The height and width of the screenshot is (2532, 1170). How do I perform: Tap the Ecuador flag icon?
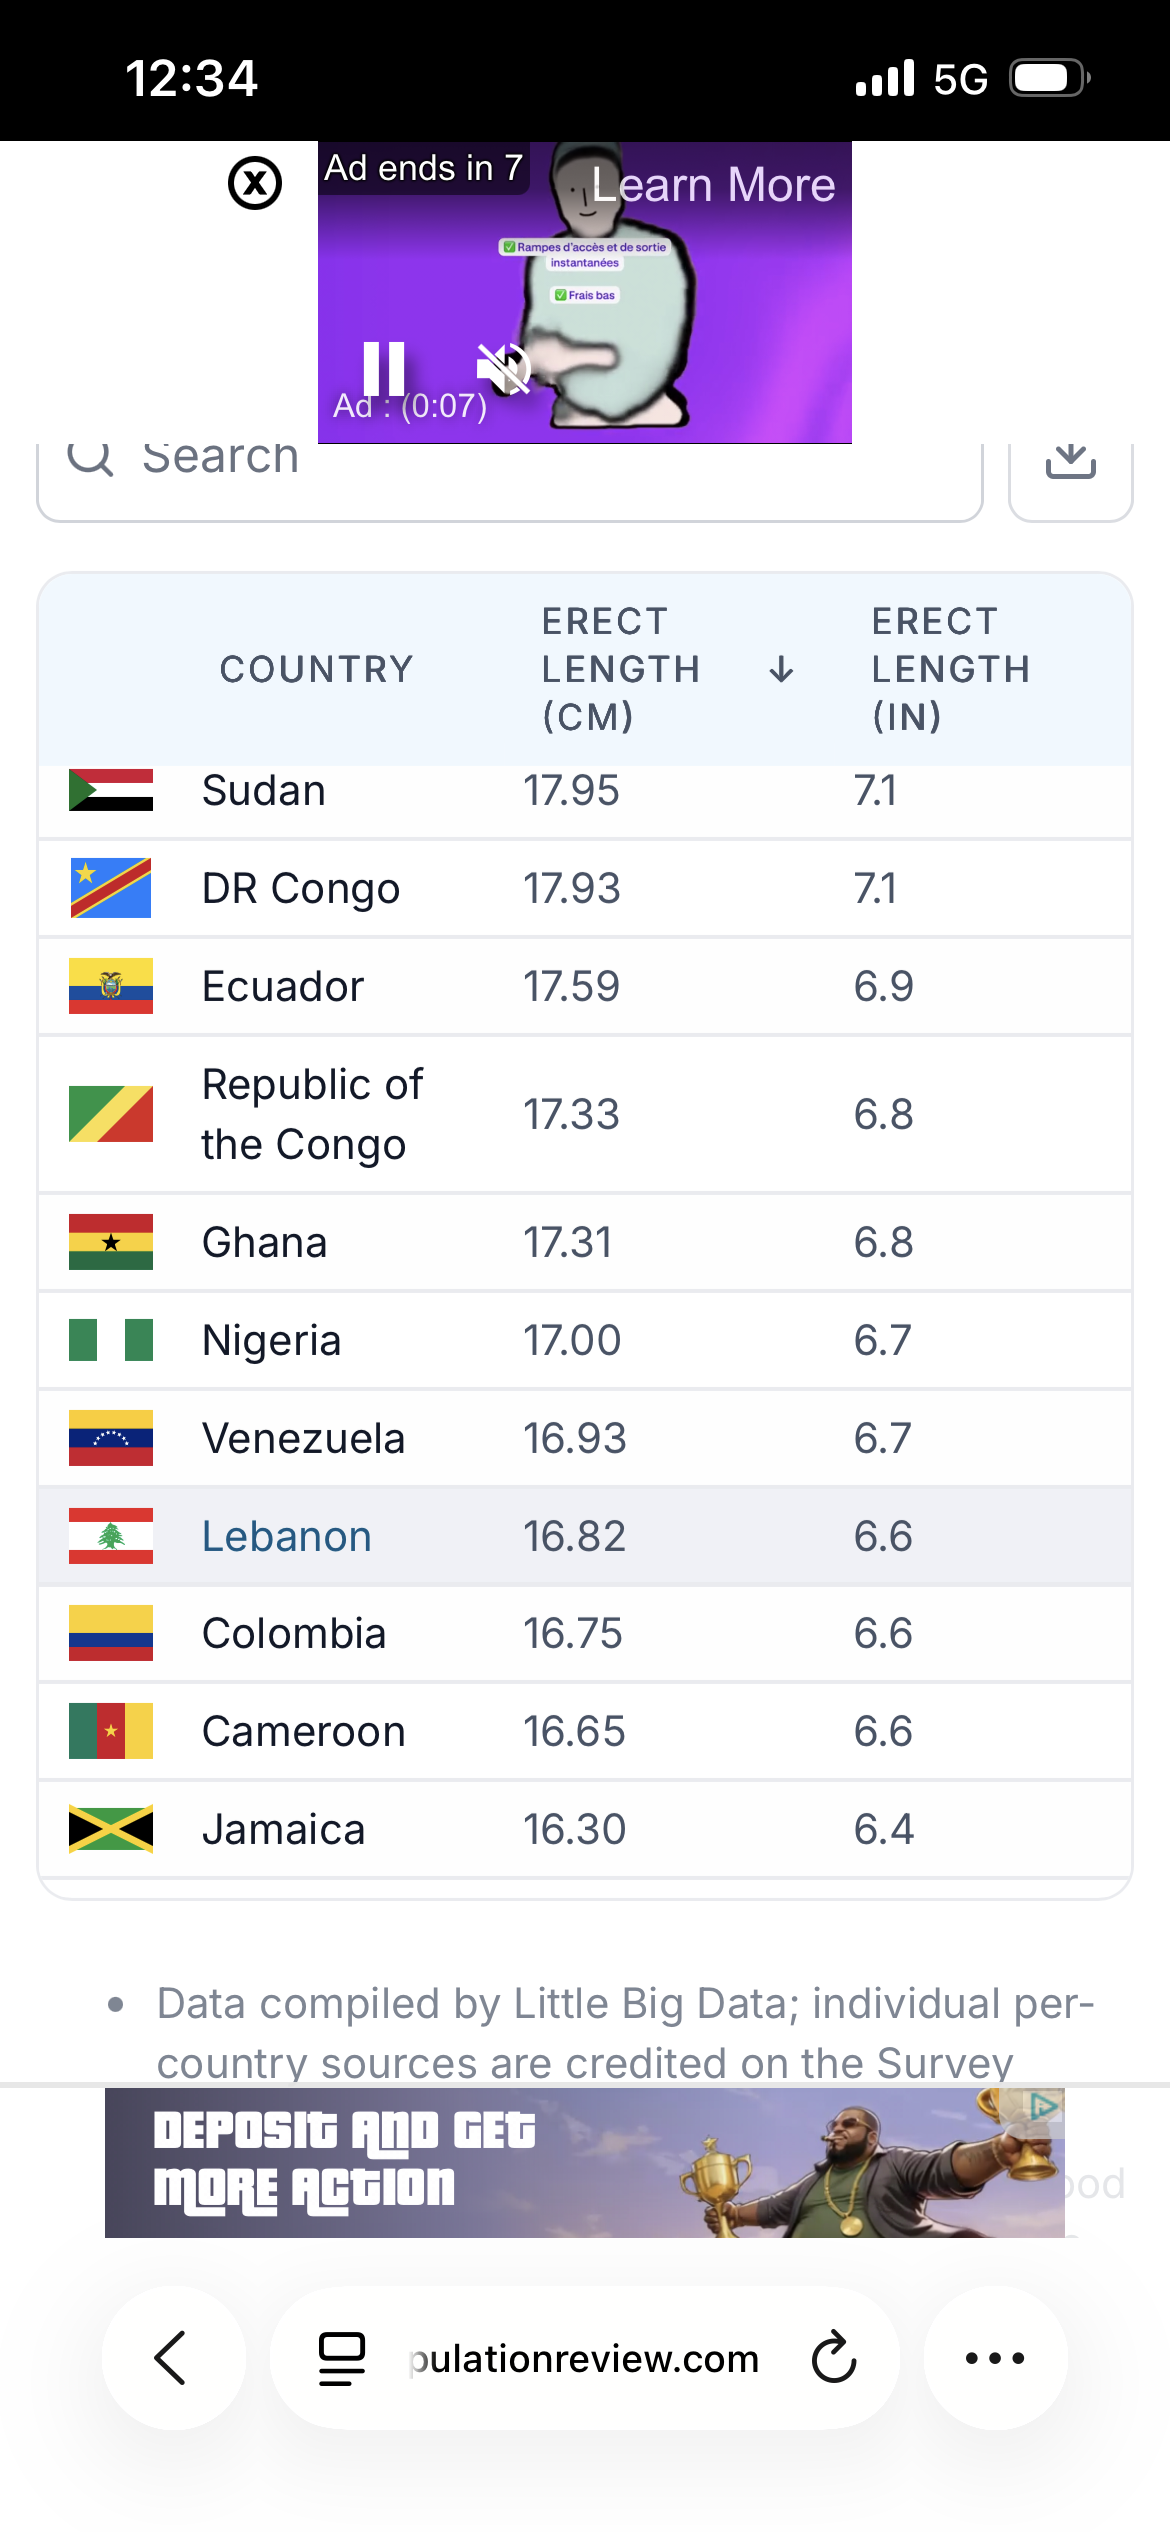pyautogui.click(x=111, y=986)
